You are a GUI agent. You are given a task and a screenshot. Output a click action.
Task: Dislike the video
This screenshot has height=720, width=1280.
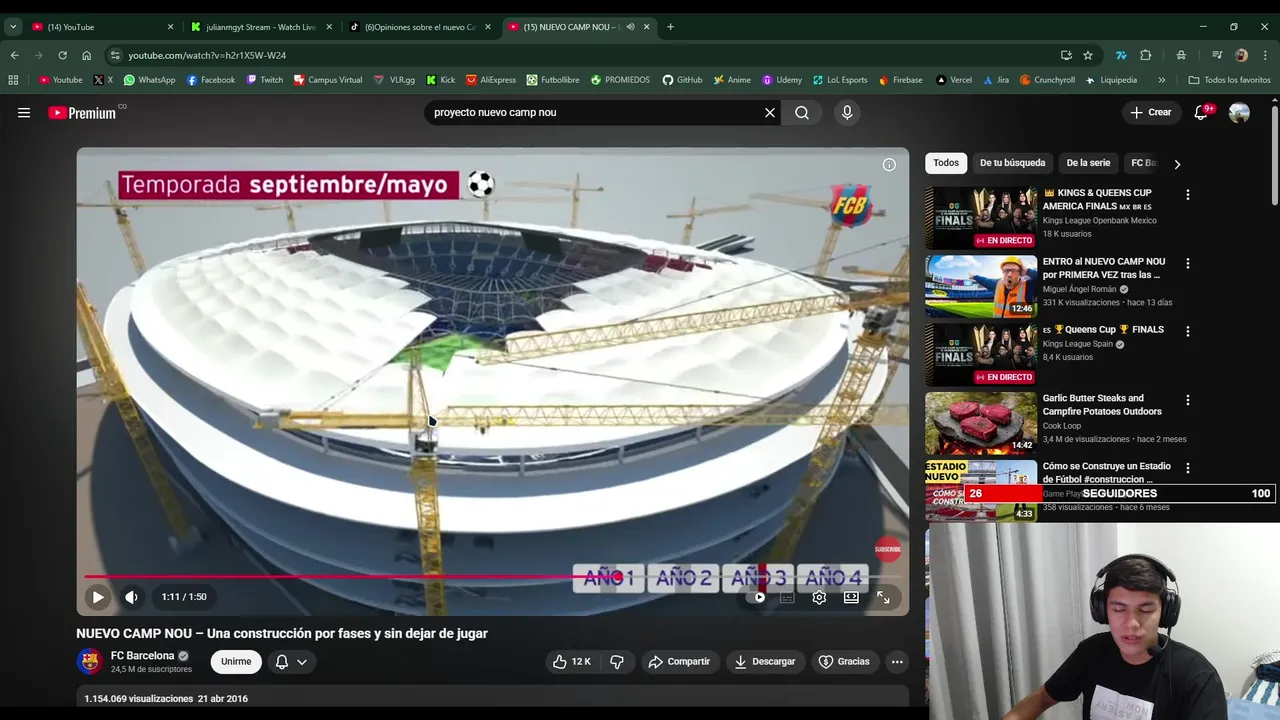617,661
